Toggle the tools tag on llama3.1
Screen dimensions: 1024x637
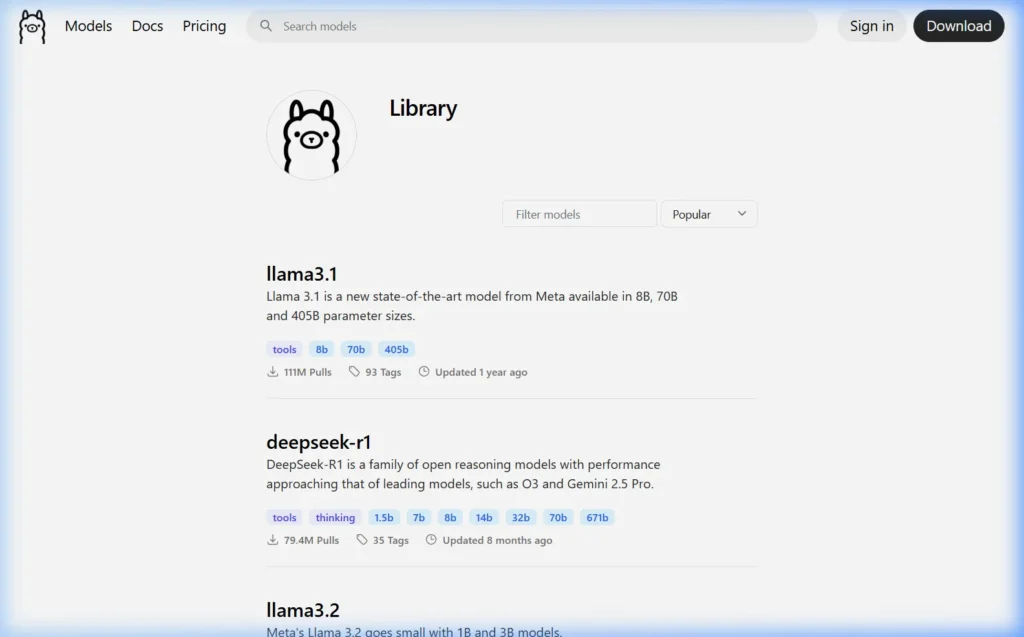click(x=283, y=349)
